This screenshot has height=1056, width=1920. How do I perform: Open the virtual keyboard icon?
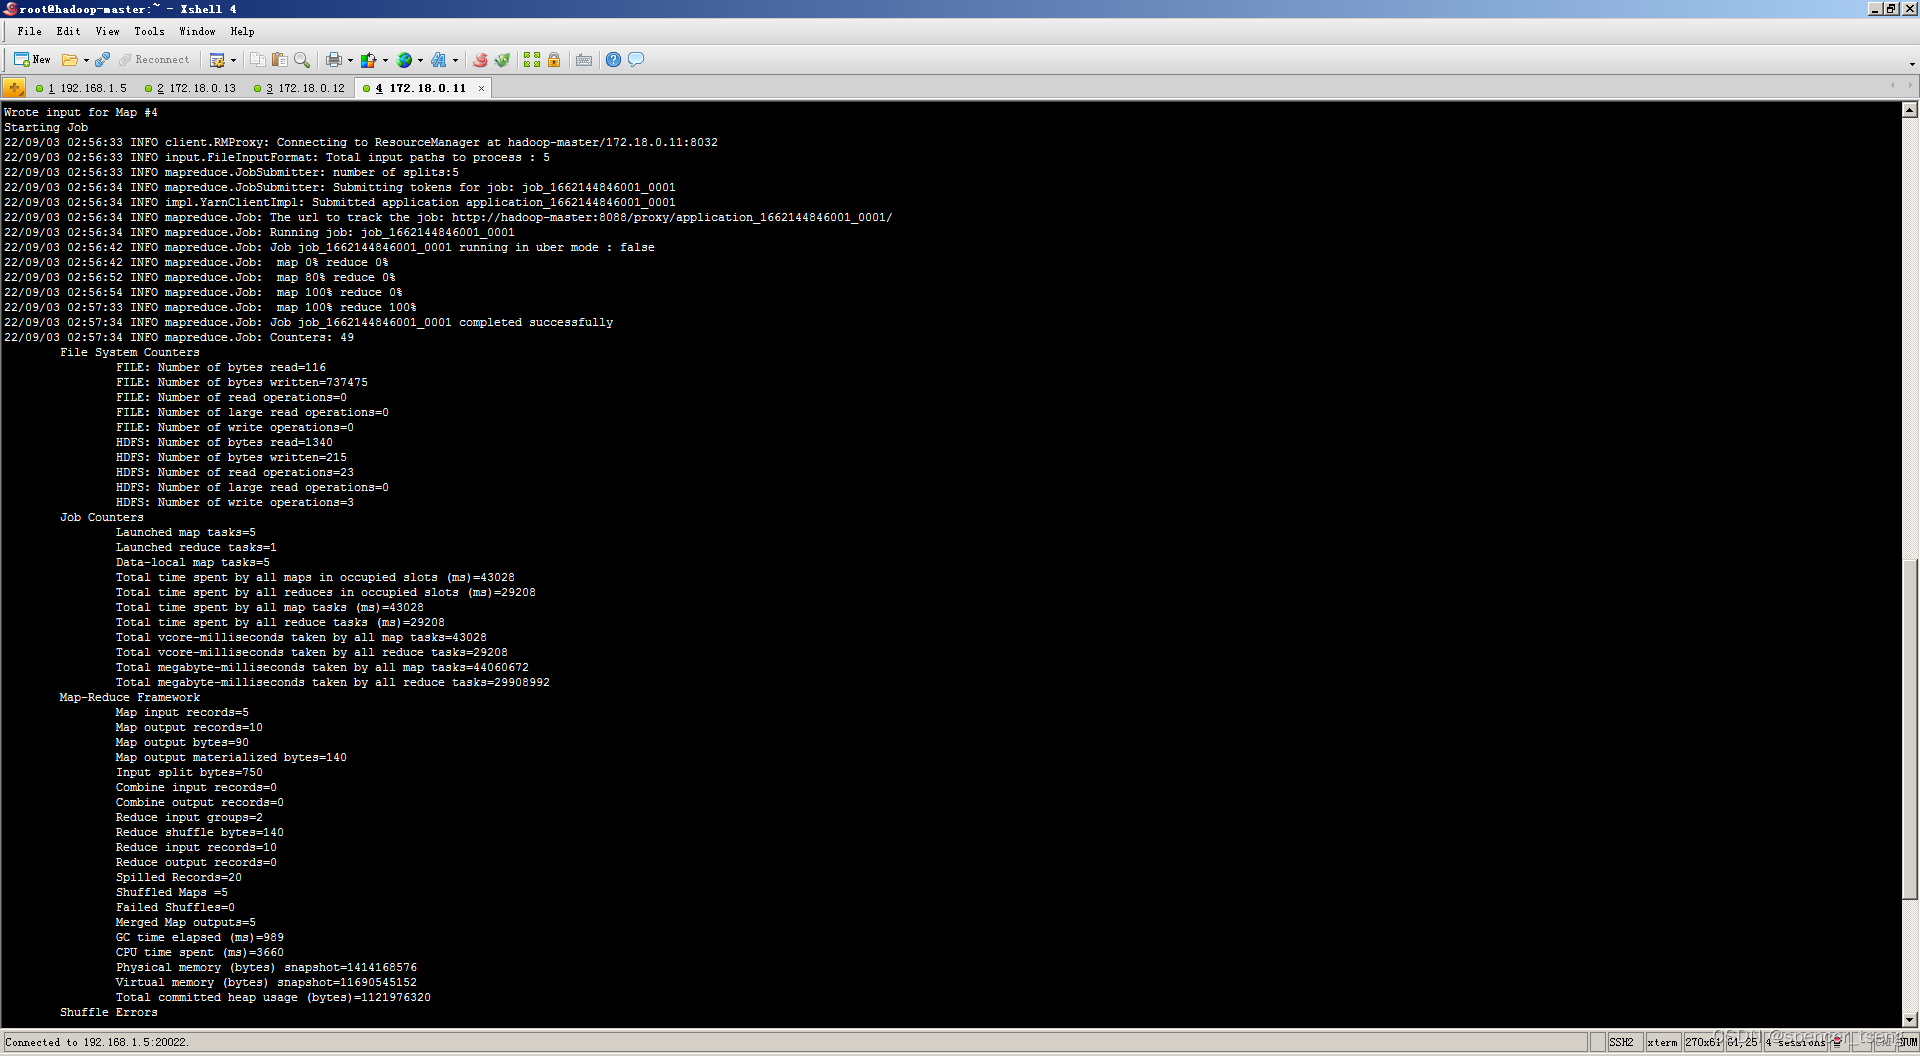coord(584,59)
